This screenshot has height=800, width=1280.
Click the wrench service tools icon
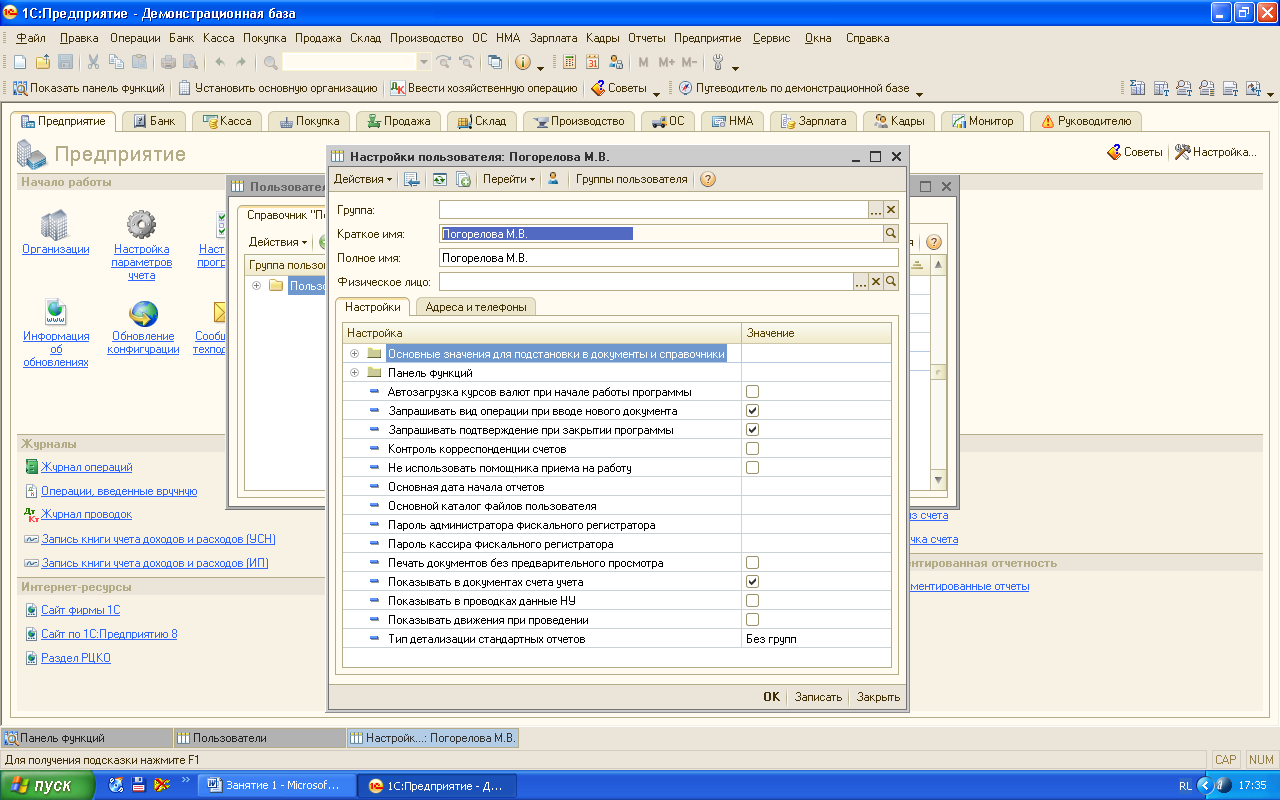pyautogui.click(x=718, y=62)
